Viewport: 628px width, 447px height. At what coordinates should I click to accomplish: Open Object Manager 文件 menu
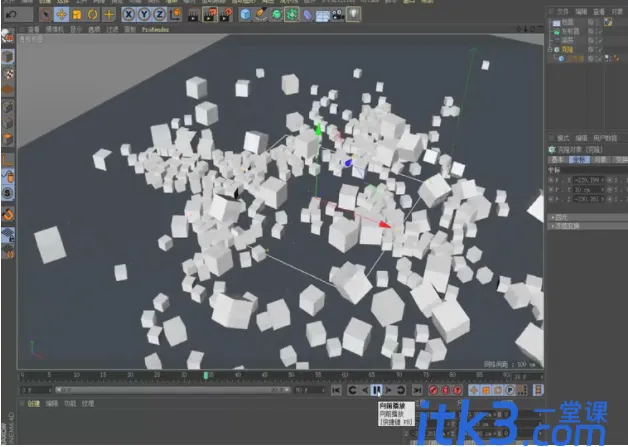tap(563, 12)
